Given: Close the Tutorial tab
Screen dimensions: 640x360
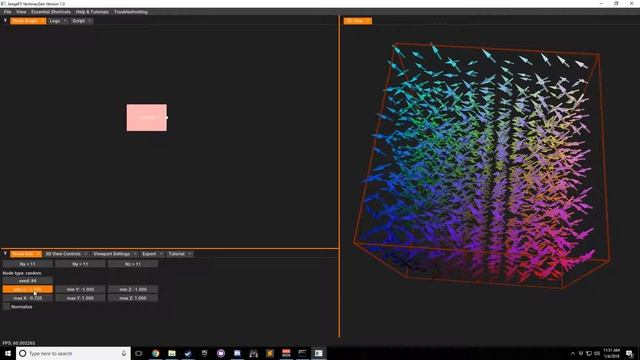Looking at the screenshot, I should [x=190, y=254].
